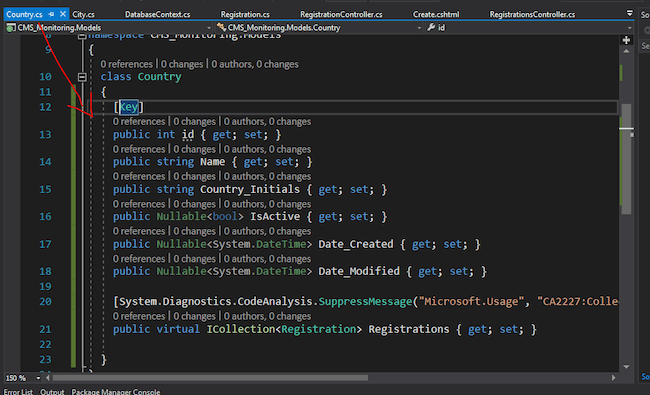Open the Package Manager Console tab
Viewport: 650px width, 395px height.
[x=116, y=391]
